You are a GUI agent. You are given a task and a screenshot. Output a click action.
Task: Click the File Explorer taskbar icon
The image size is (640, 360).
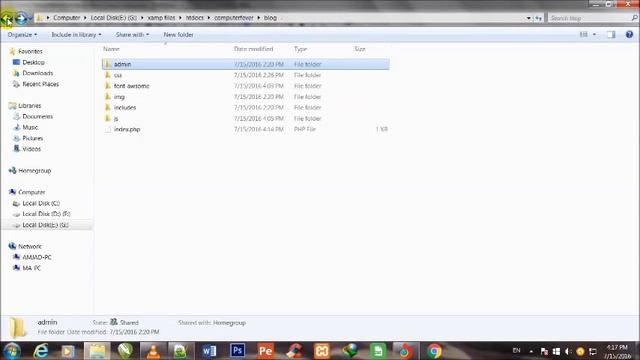[97, 351]
